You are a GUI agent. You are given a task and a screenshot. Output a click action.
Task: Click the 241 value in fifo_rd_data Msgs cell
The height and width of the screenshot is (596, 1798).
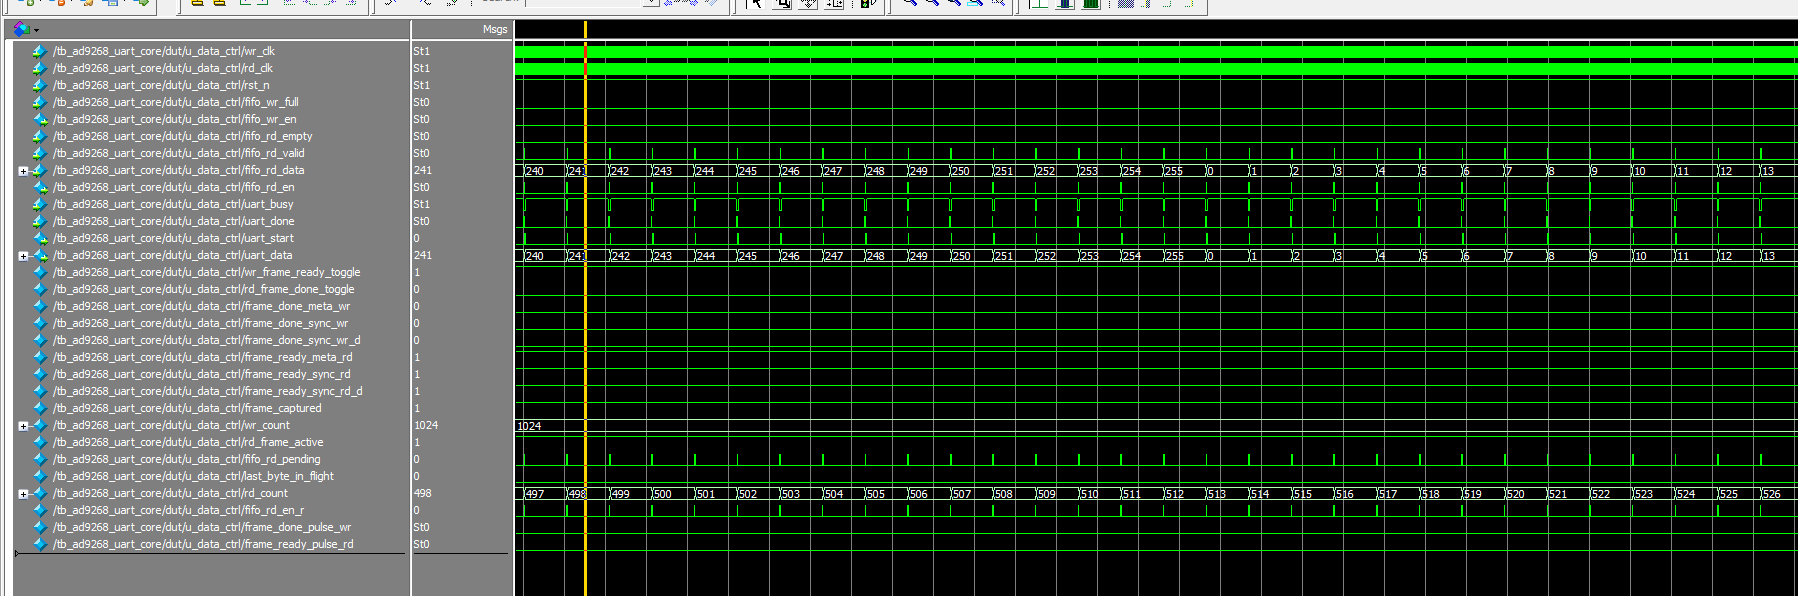point(423,170)
